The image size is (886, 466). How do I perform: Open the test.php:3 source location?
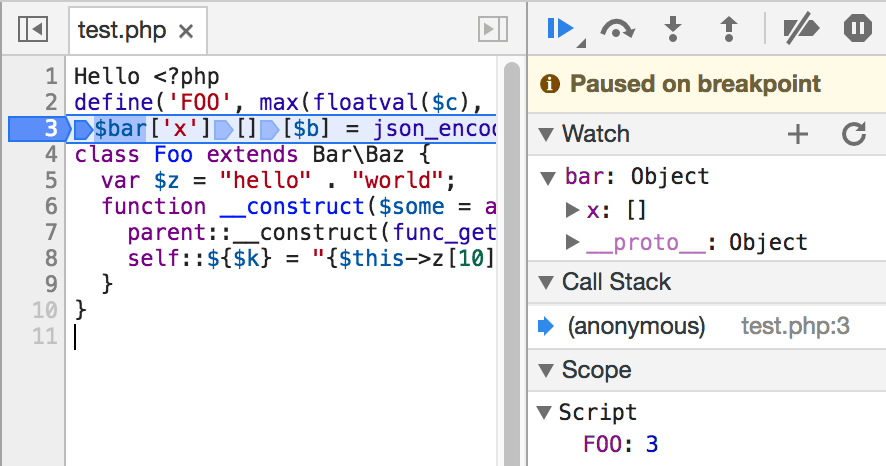pos(795,326)
